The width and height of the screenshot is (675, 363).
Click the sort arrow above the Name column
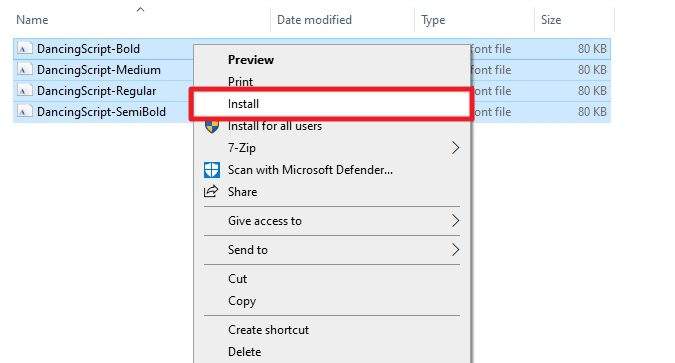click(x=140, y=9)
